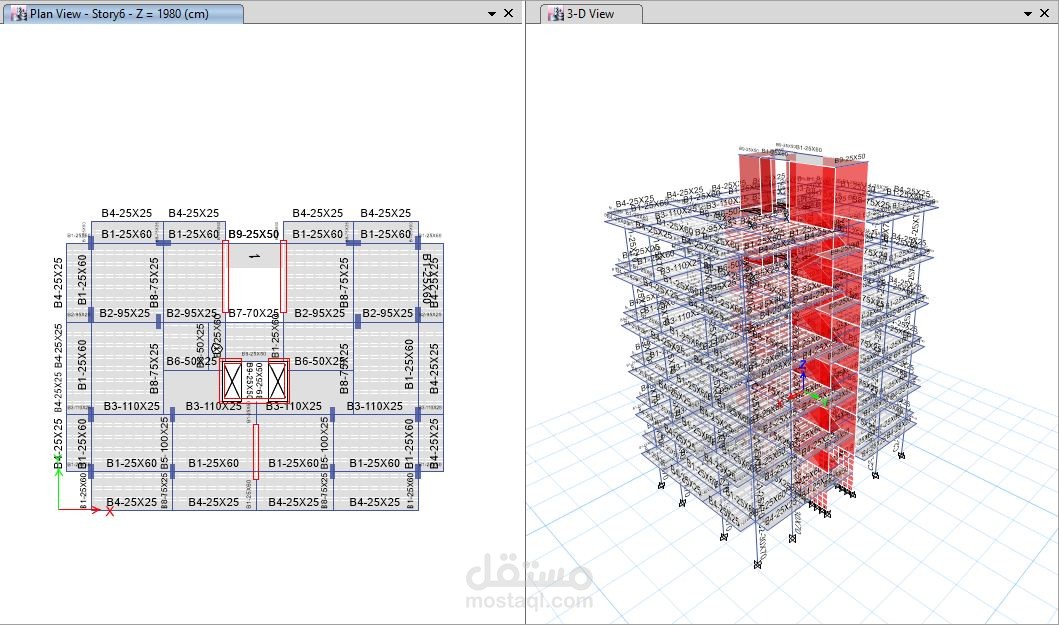Screen dimensions: 1059x625
Task: Select the B9-25X50 beam label in plan
Action: [253, 234]
